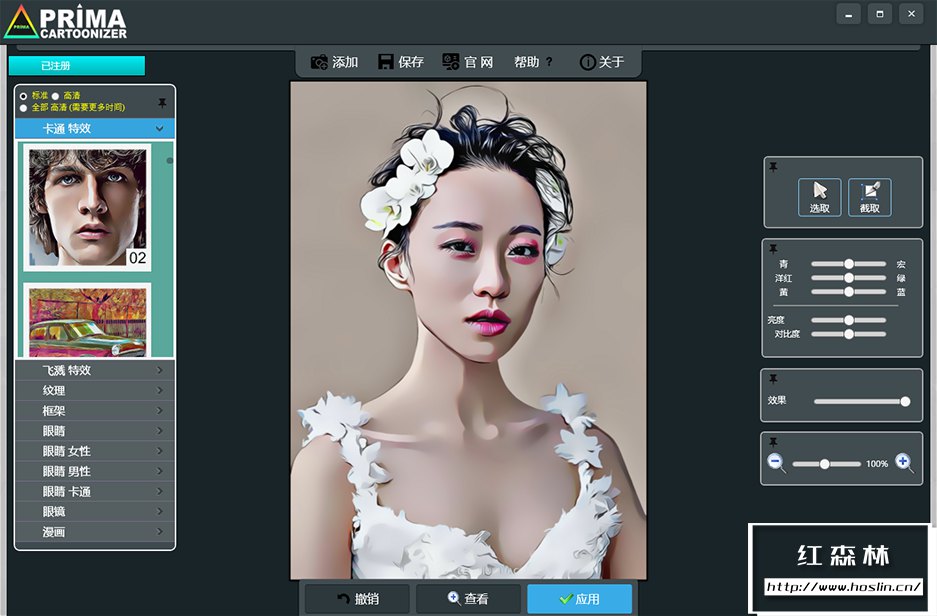
Task: Select the 高清 quality radio button
Action: 56,96
